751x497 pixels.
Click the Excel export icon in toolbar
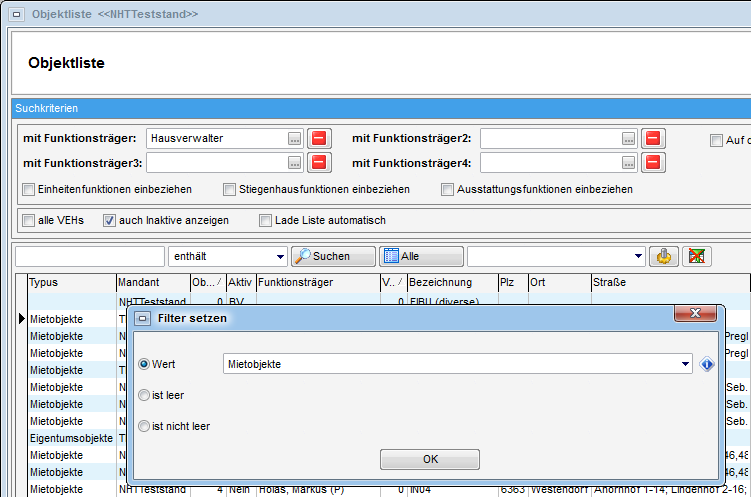(698, 256)
